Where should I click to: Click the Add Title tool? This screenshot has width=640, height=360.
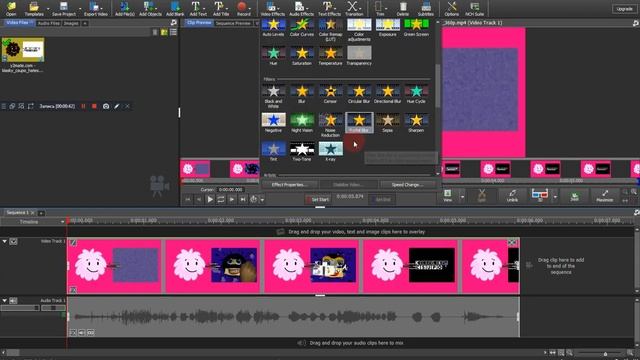[x=221, y=8]
